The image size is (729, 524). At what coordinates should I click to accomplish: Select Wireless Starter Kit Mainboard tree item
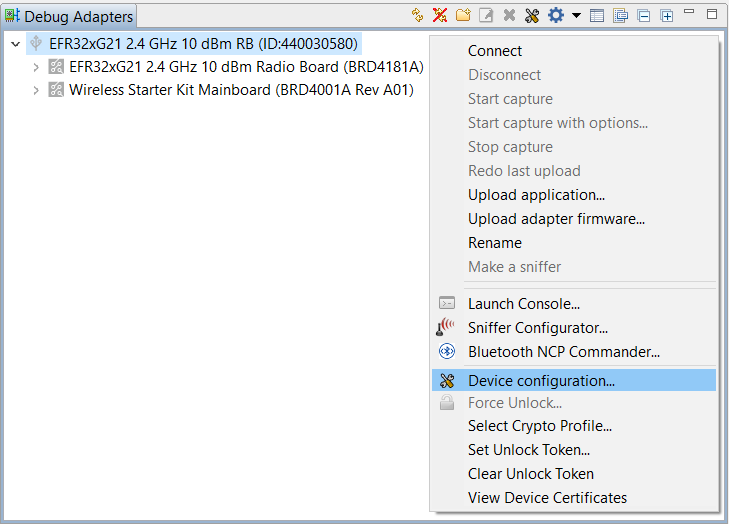(241, 90)
